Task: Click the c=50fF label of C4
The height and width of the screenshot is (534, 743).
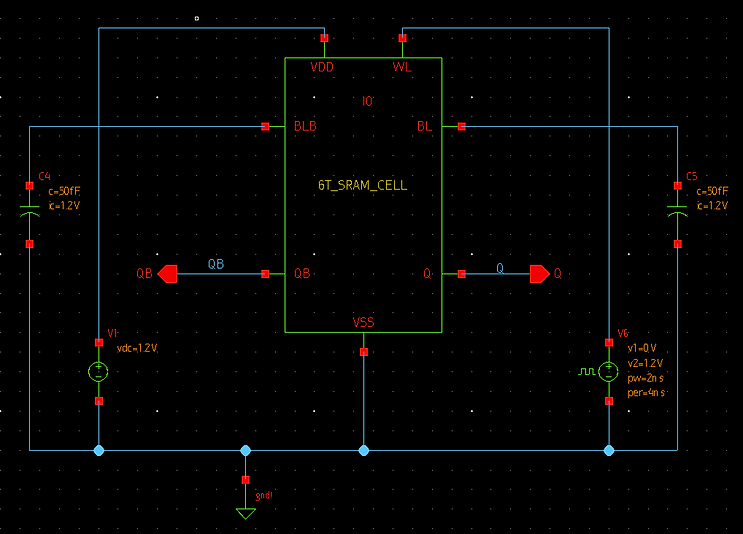Action: pos(64,191)
